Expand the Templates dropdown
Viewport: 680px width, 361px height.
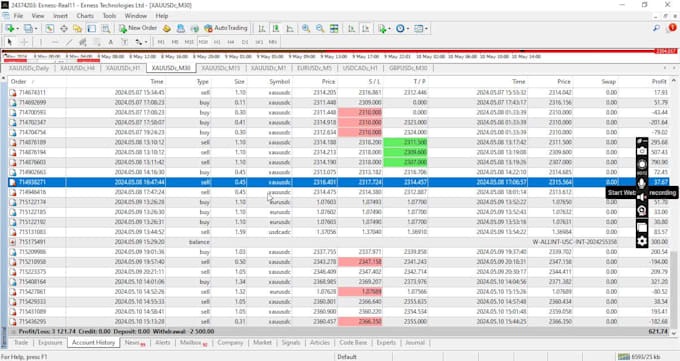coord(426,29)
